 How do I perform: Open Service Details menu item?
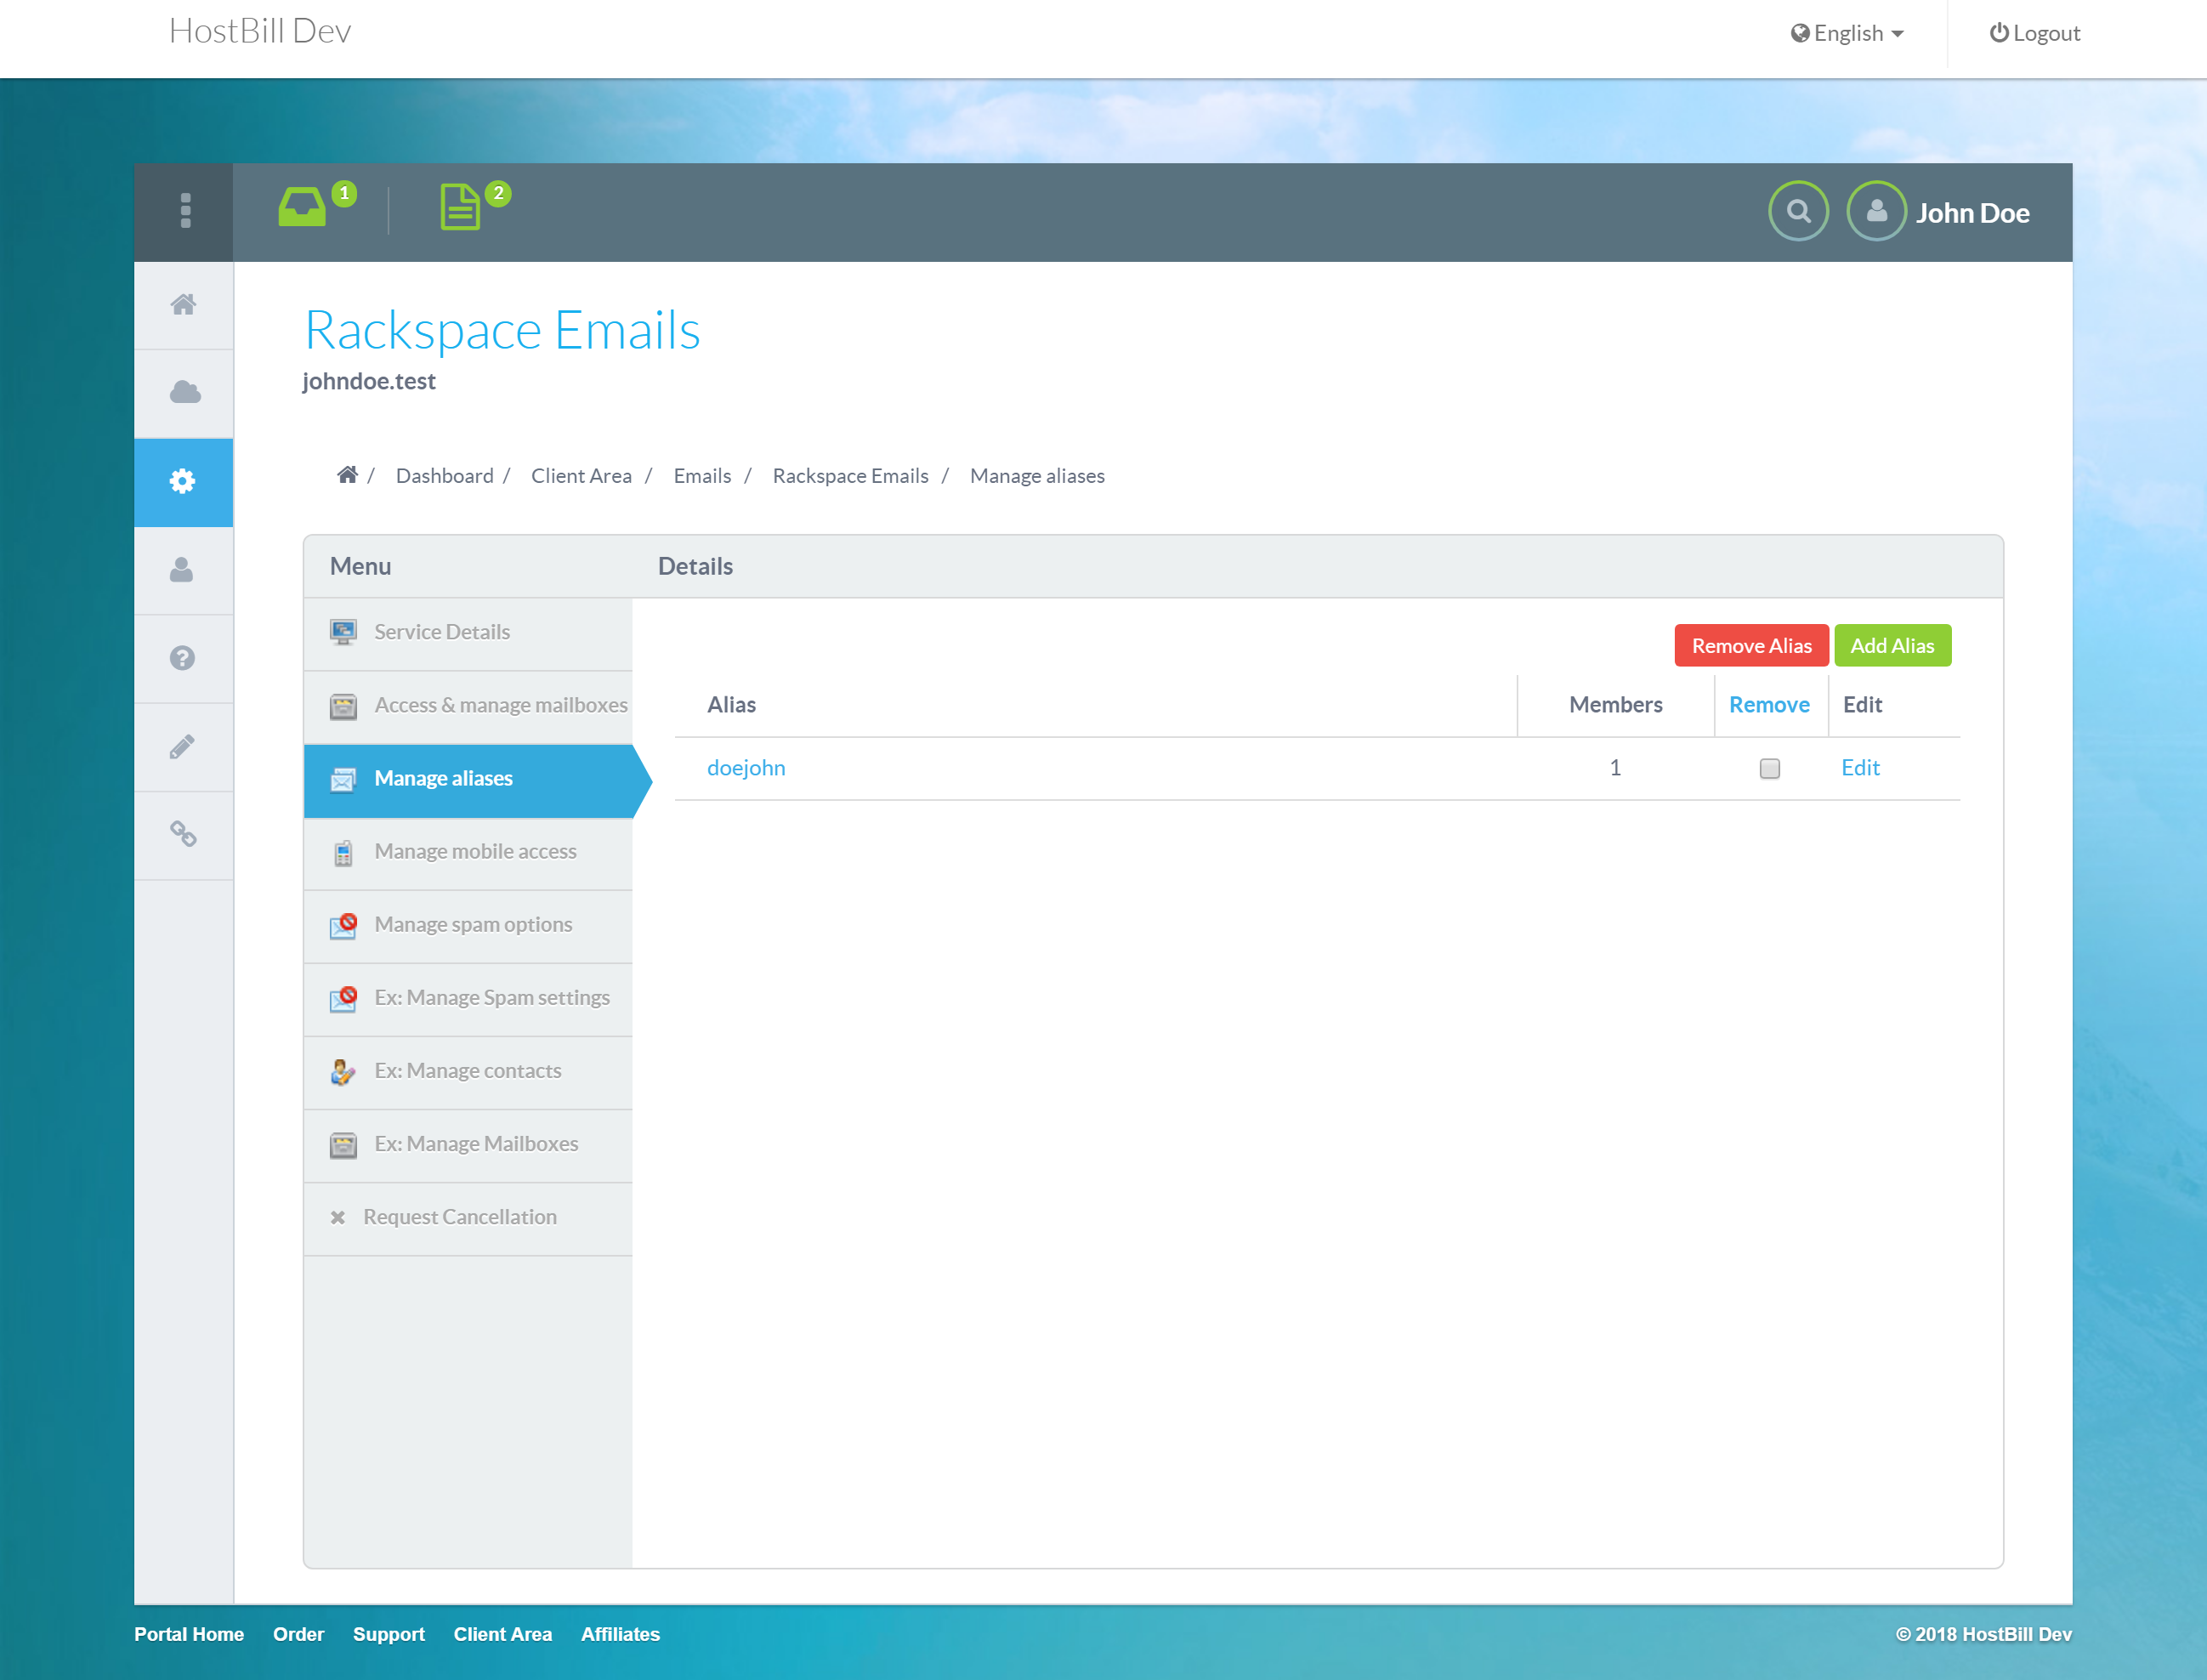[468, 633]
